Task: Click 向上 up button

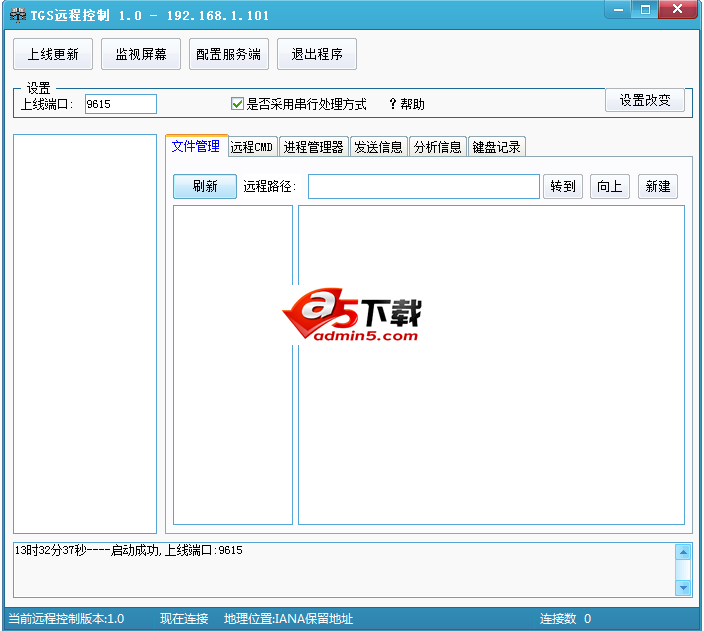Action: 610,186
